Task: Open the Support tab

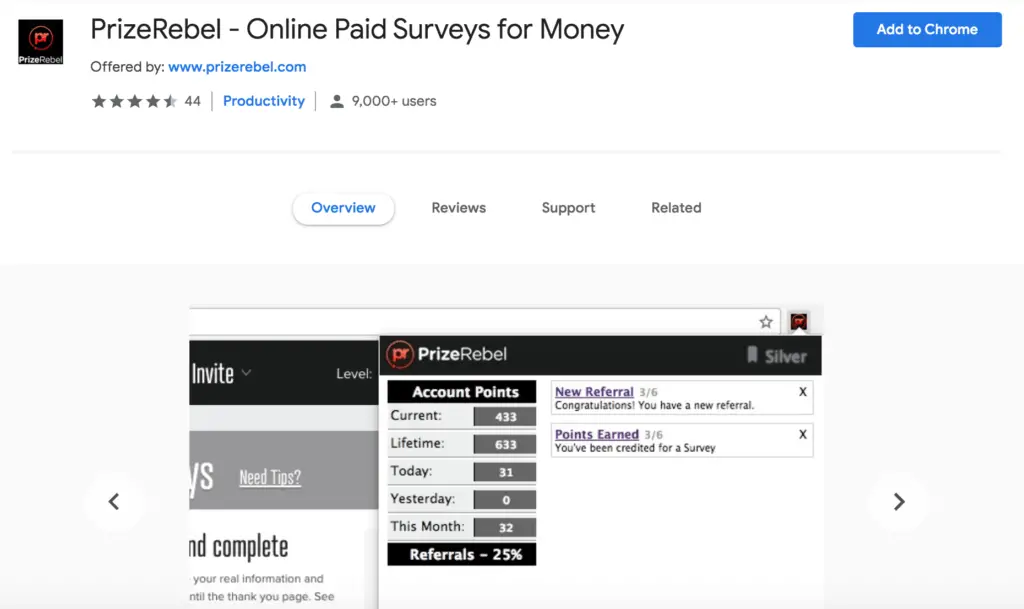Action: coord(568,208)
